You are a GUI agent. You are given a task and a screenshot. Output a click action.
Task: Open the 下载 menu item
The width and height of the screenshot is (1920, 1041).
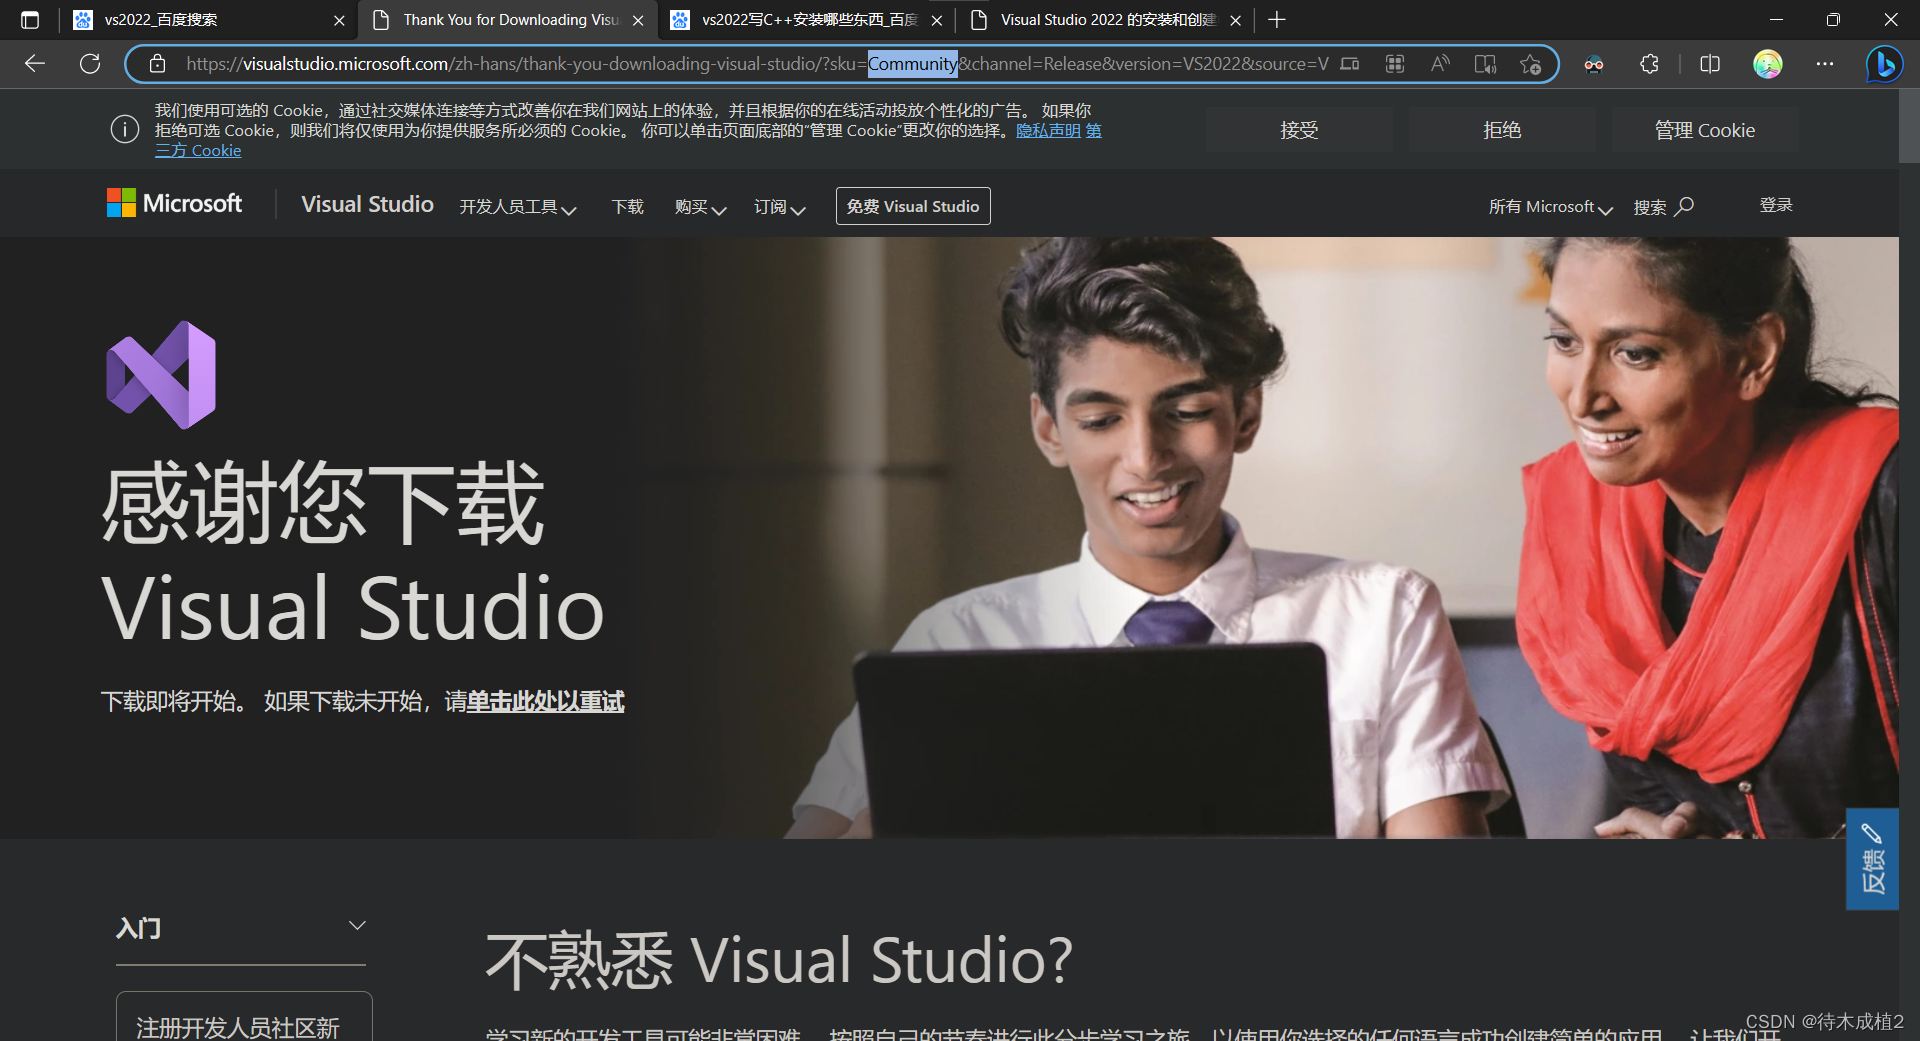(628, 207)
